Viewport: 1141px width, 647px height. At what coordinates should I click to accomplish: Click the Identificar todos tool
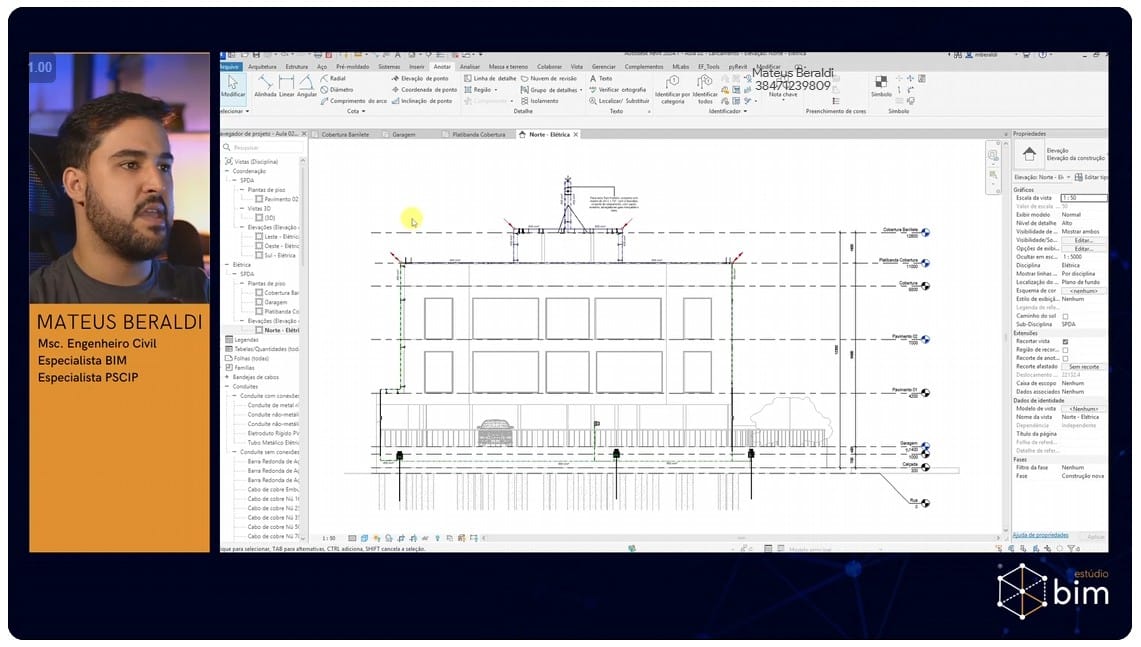[705, 88]
